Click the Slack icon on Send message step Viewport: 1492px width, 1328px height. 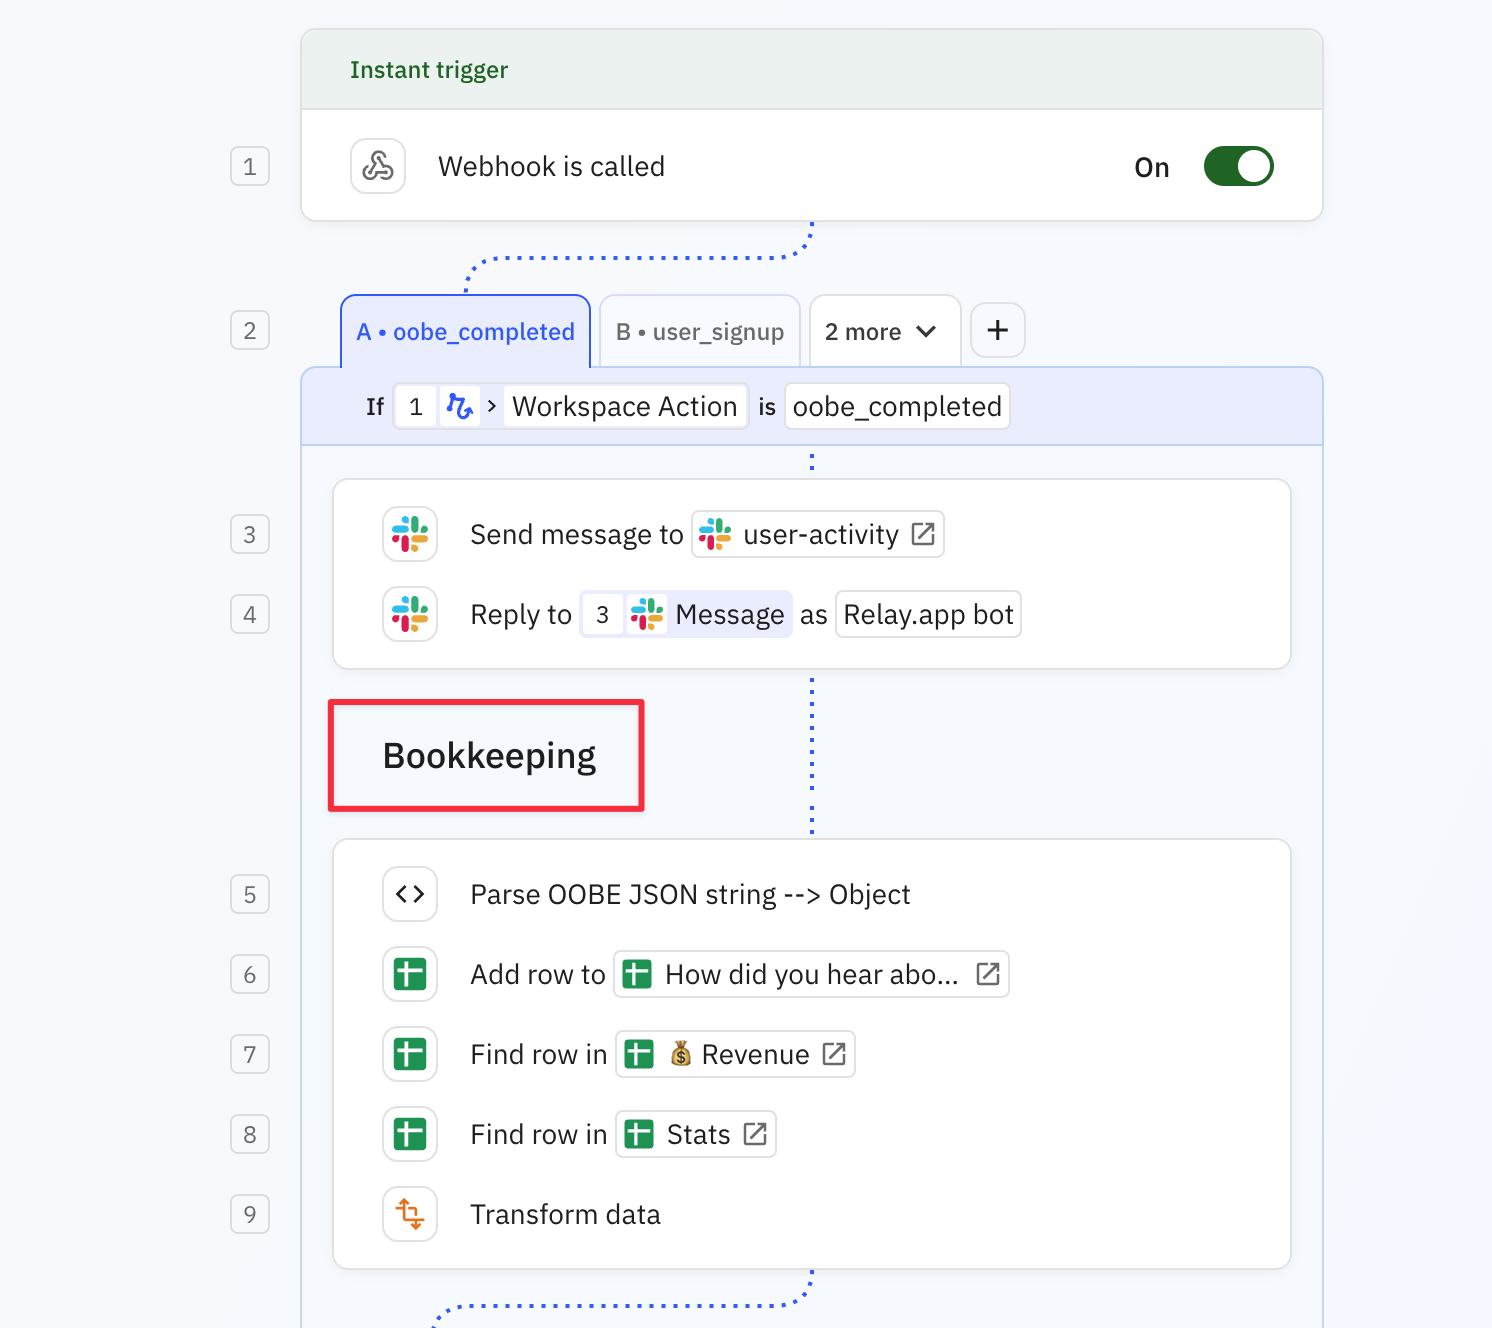coord(410,534)
